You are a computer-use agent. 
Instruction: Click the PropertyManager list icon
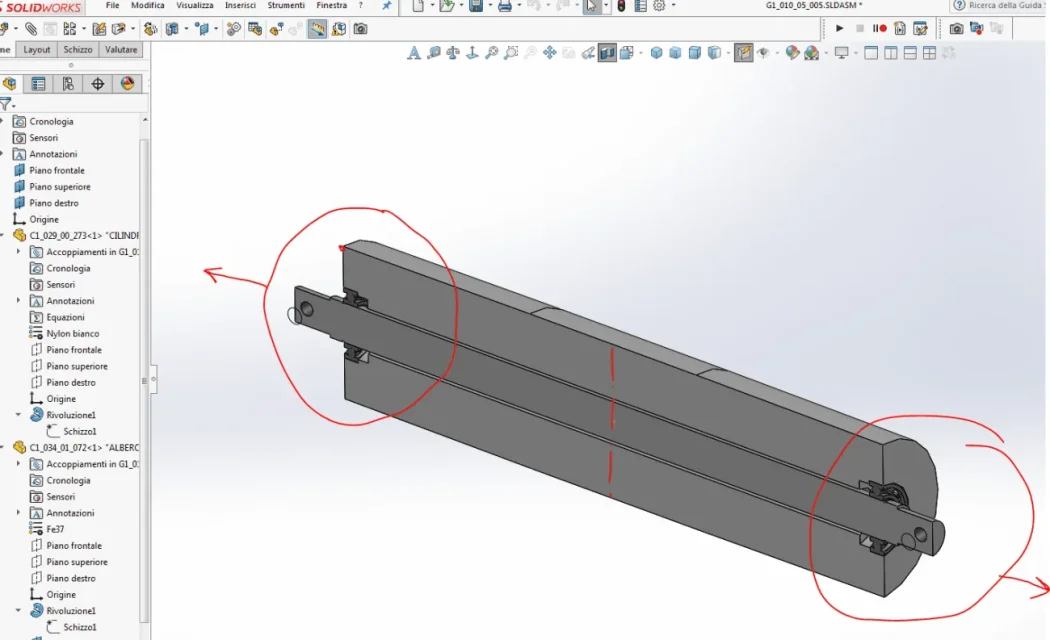click(38, 84)
